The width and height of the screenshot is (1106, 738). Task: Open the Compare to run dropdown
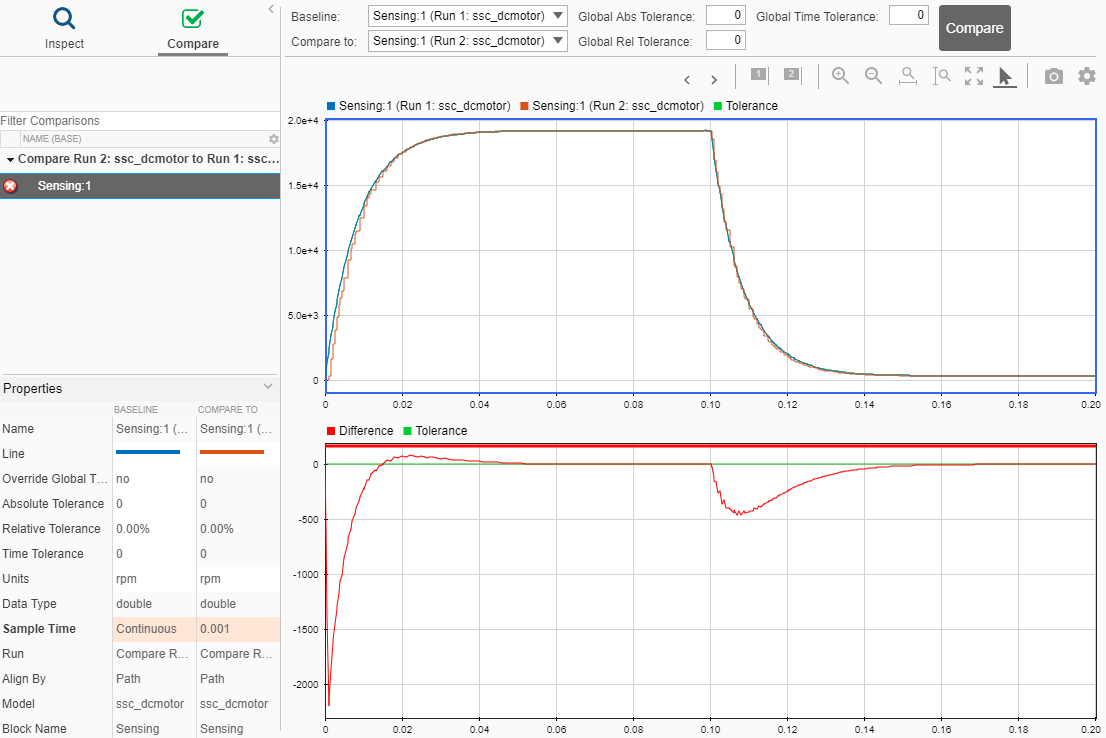559,40
